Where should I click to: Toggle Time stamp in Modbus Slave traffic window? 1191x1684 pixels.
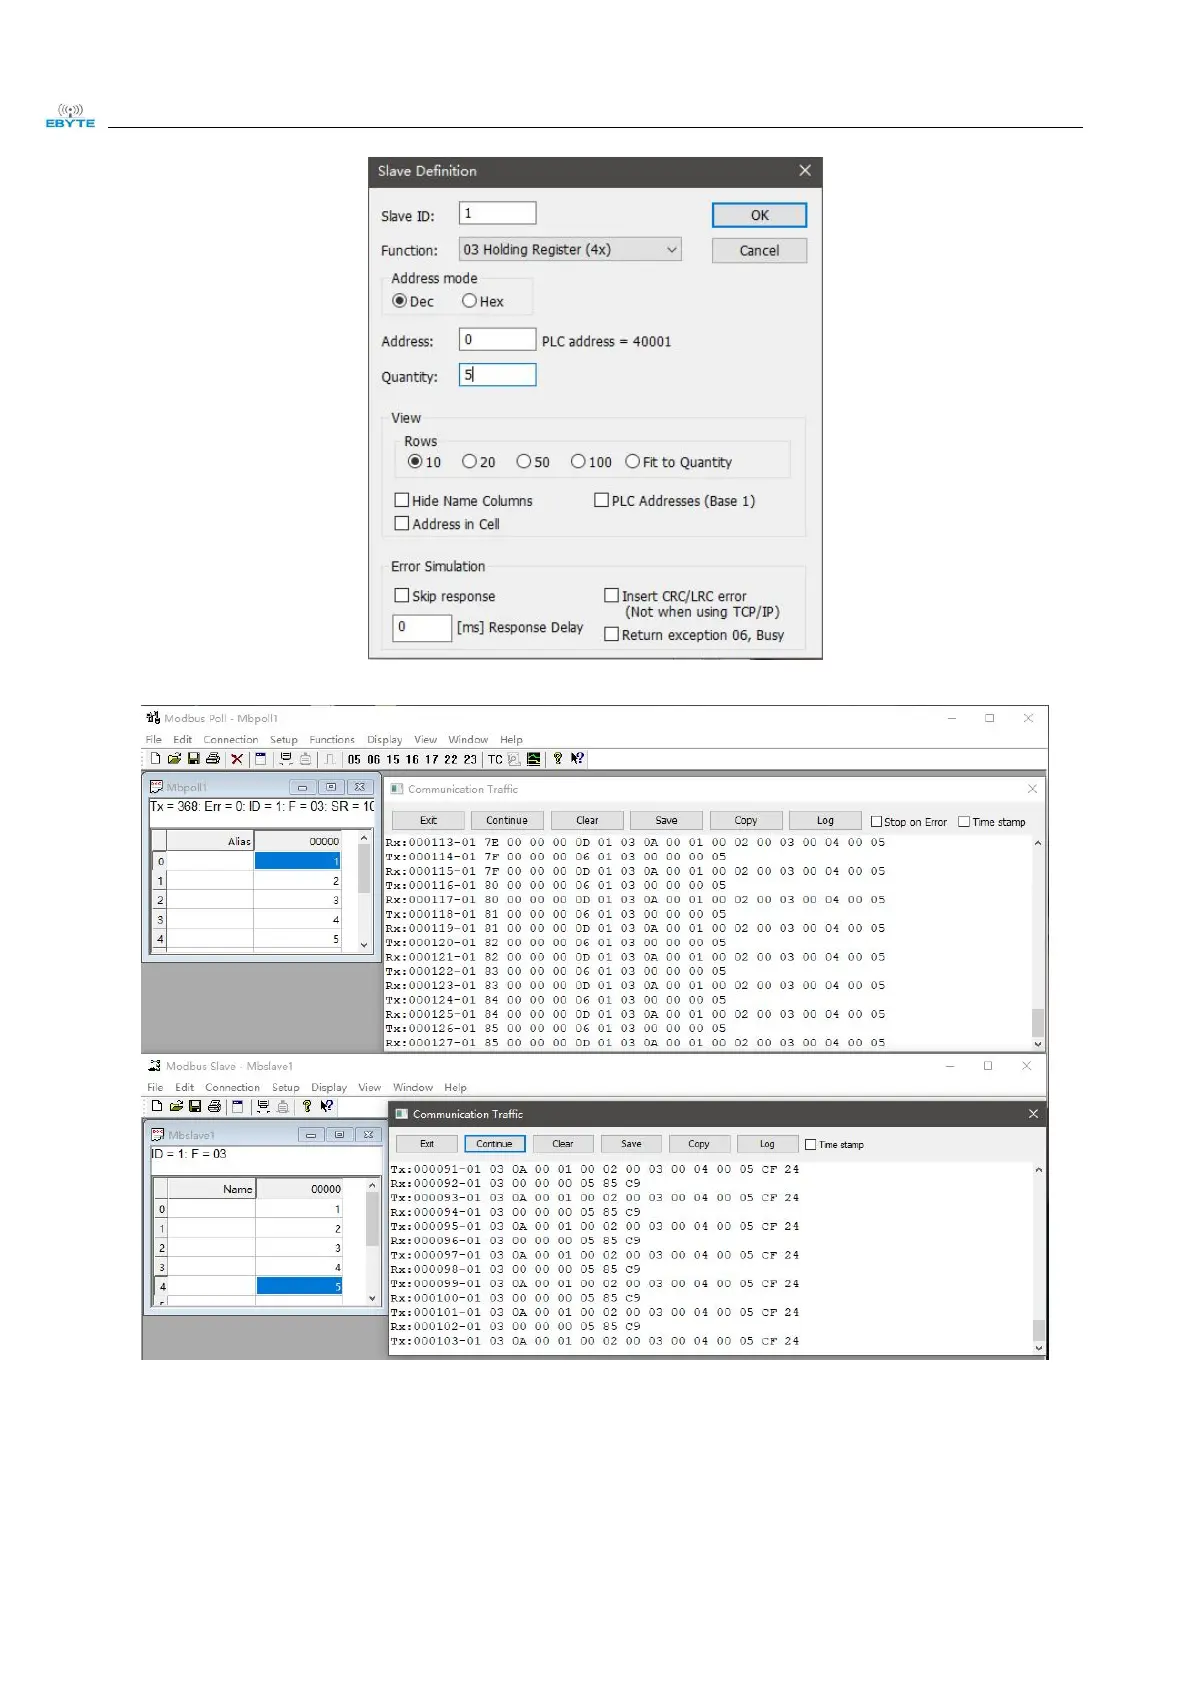811,1144
